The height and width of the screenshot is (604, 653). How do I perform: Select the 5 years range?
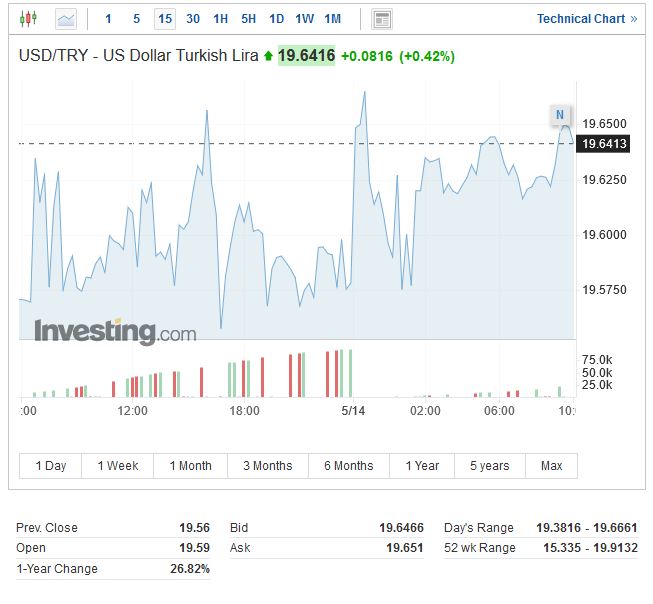490,466
